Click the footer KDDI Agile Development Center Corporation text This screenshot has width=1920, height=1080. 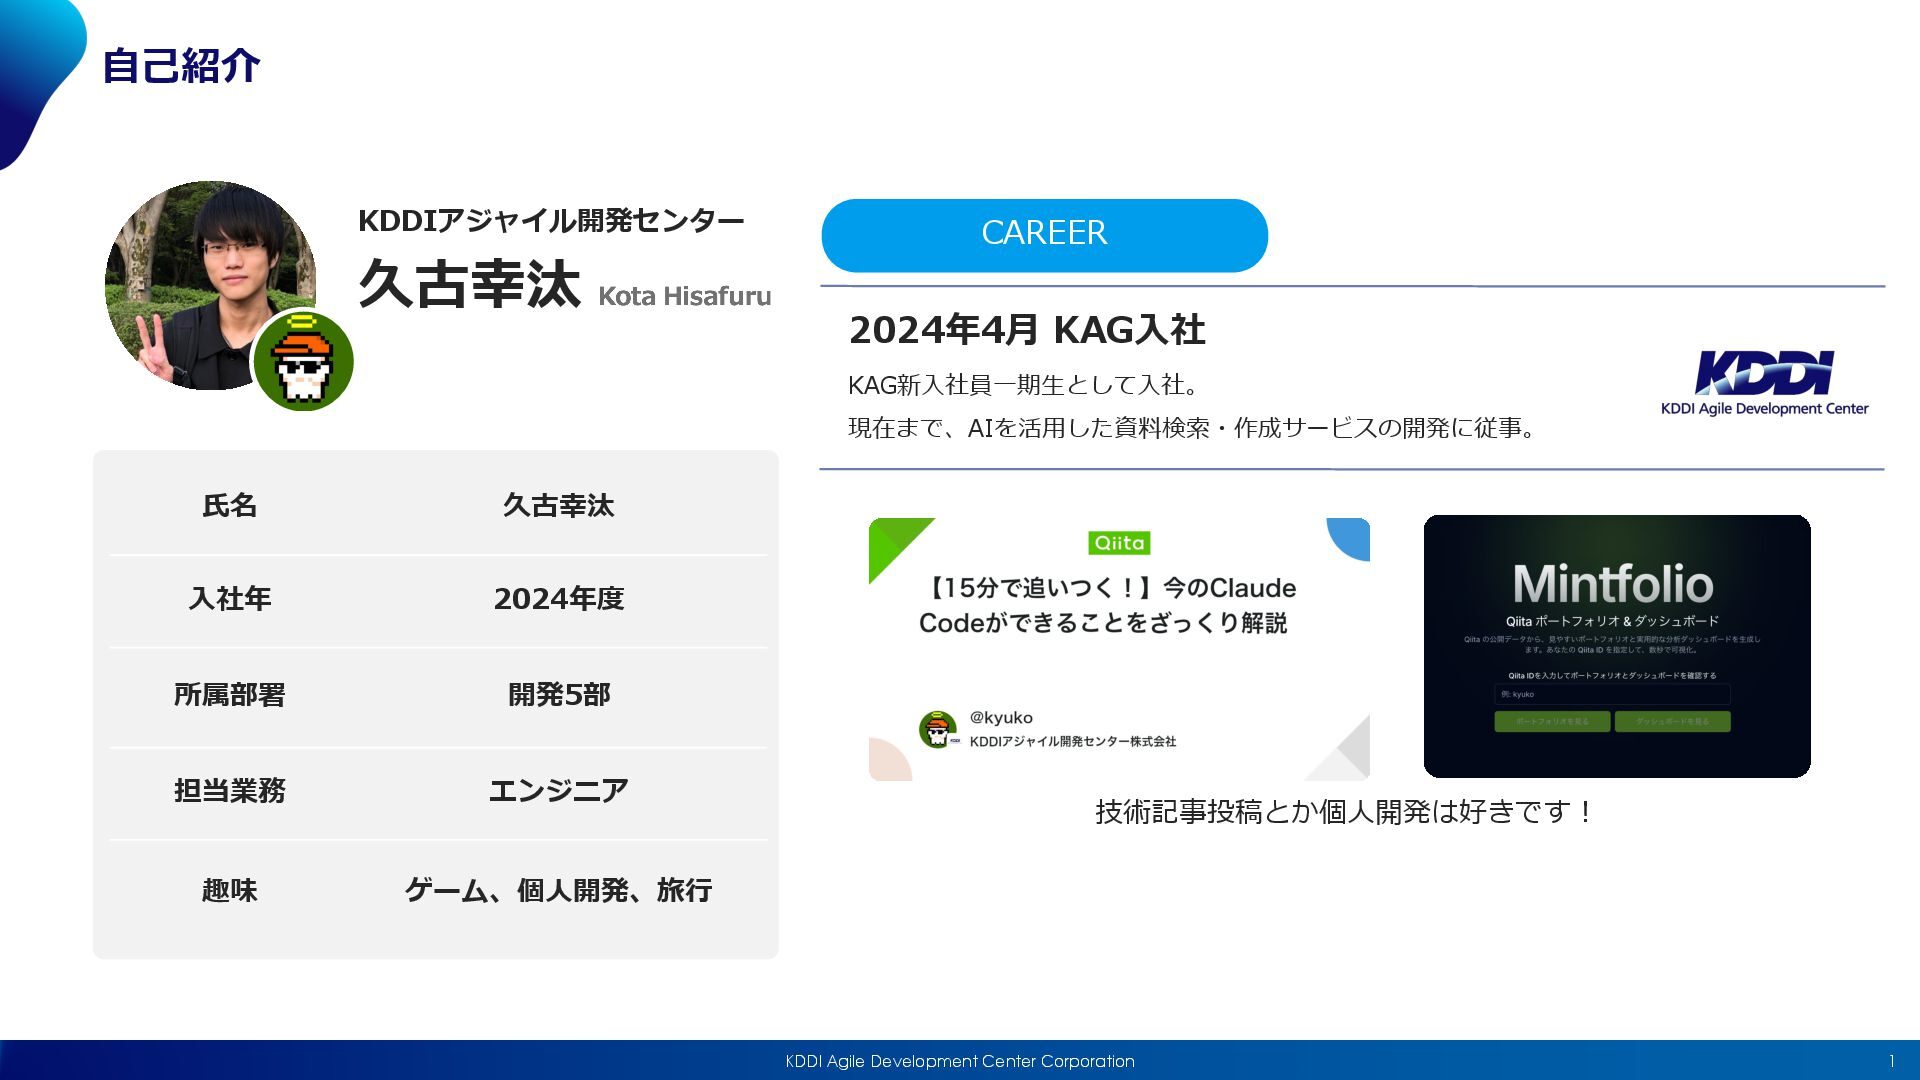pos(959,1061)
